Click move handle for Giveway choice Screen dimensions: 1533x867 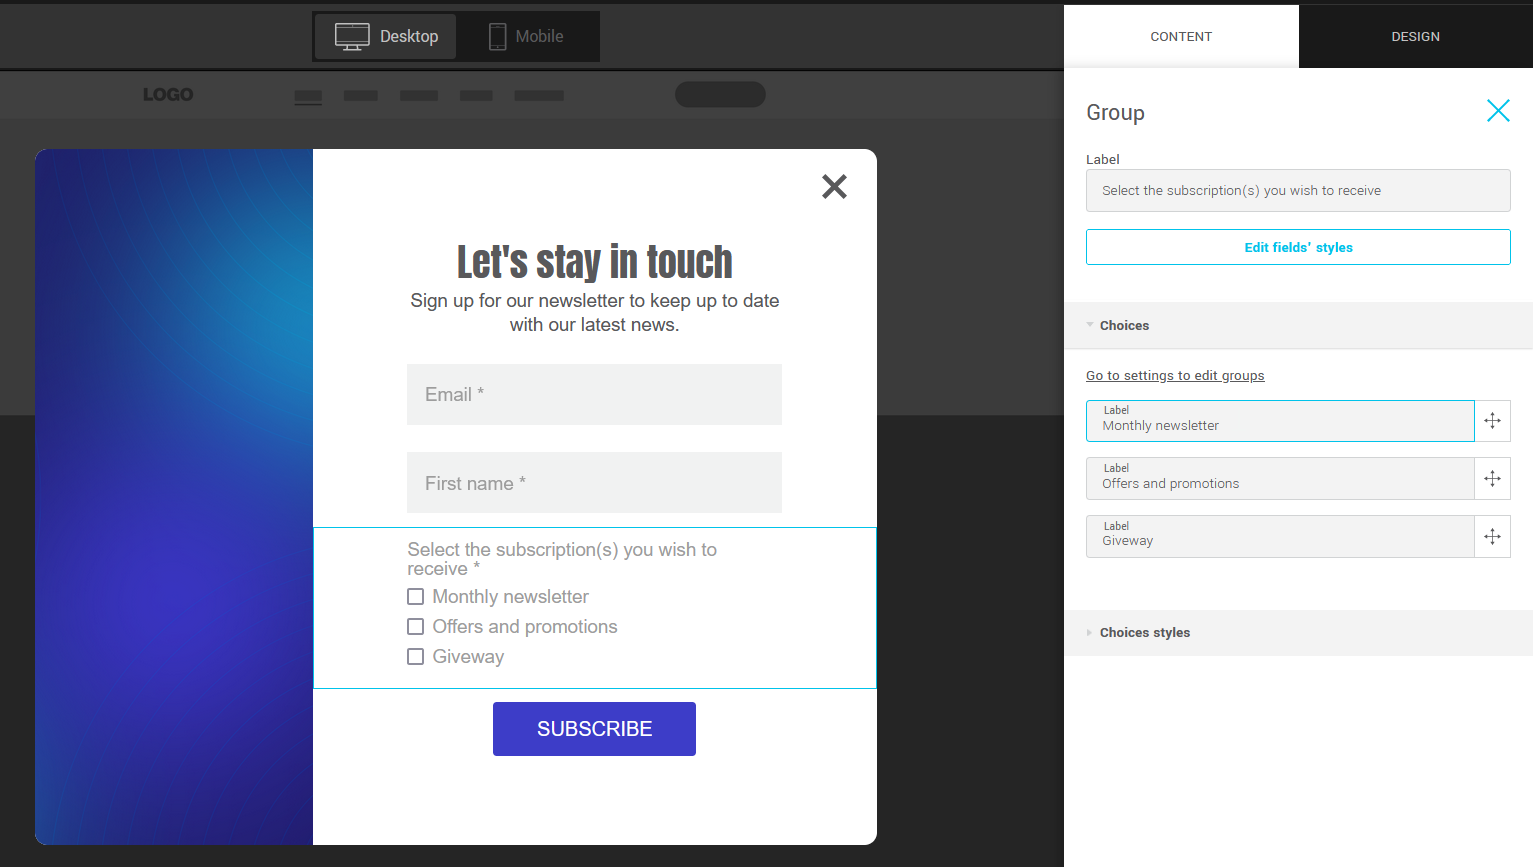(1492, 537)
